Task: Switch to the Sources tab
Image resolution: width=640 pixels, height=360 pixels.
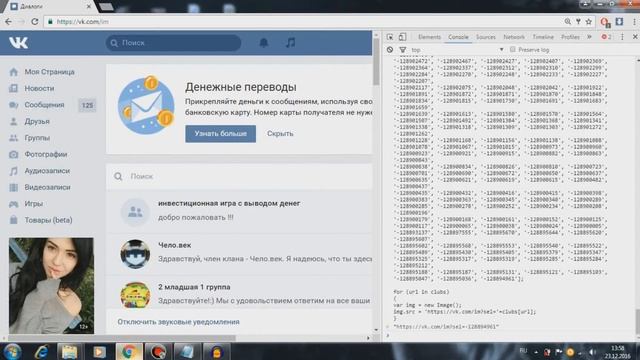Action: tap(486, 37)
